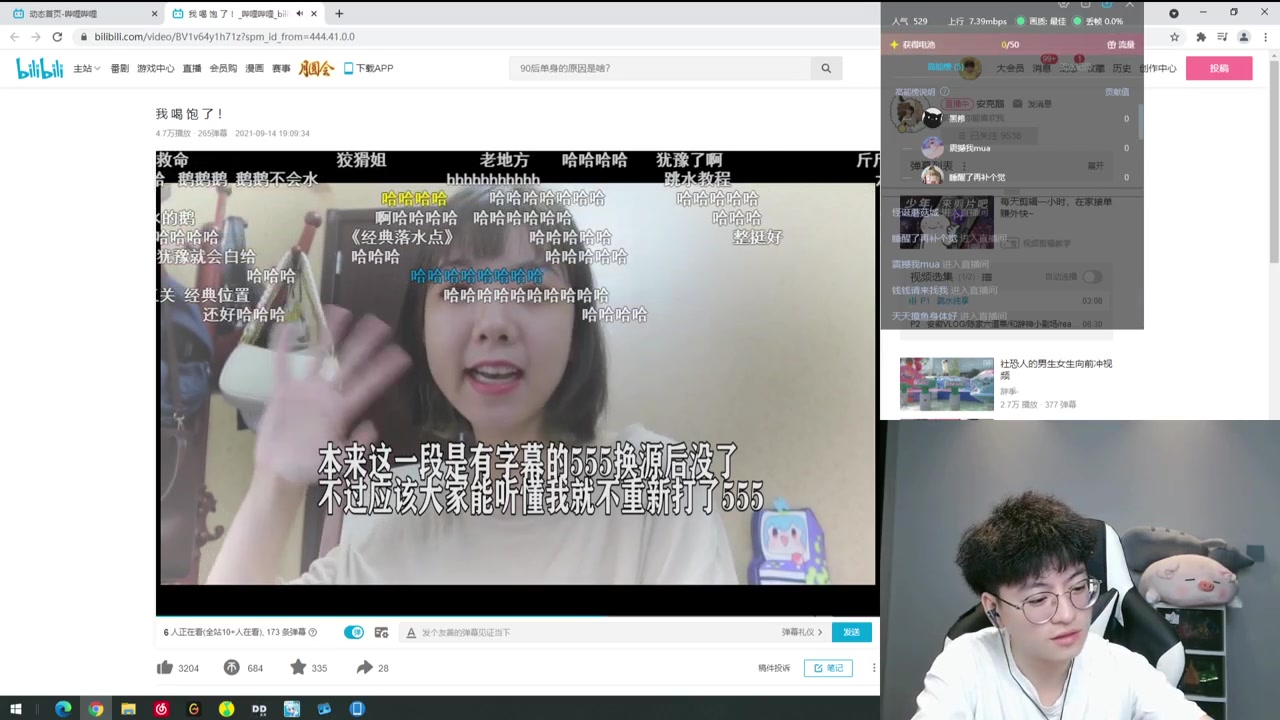Click recommended video title 社恐人的男生女生向前冲视频

point(1056,369)
